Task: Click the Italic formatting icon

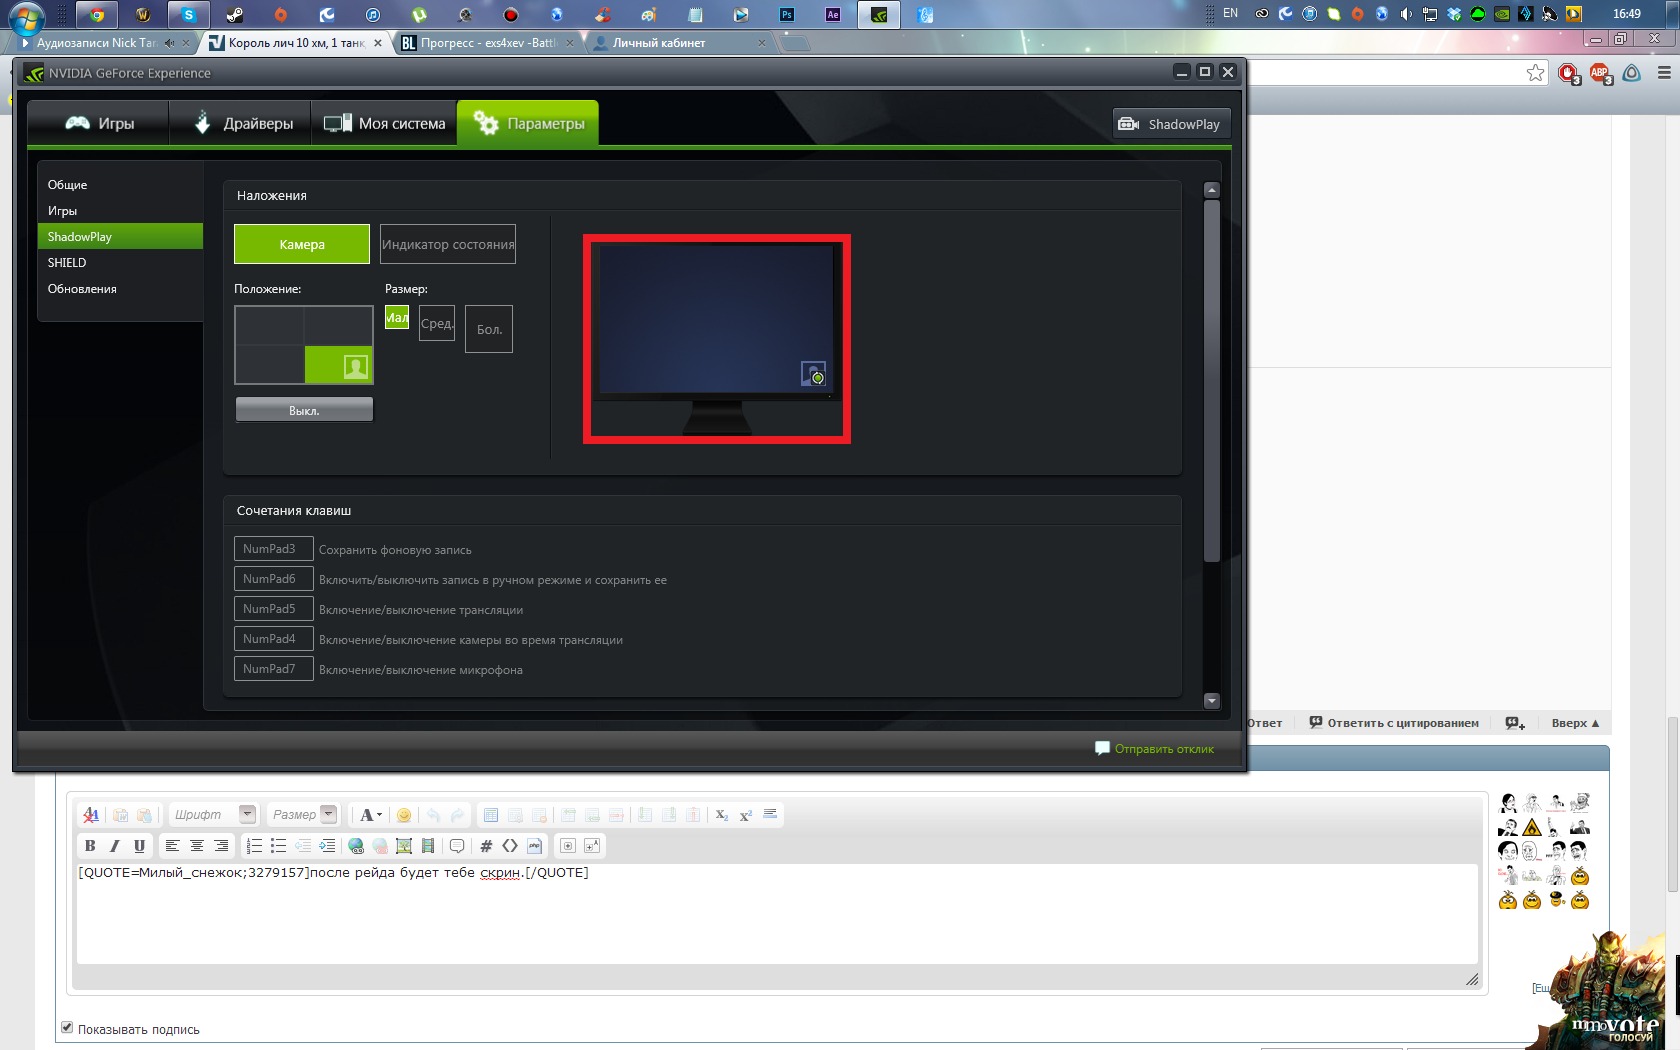Action: click(115, 846)
